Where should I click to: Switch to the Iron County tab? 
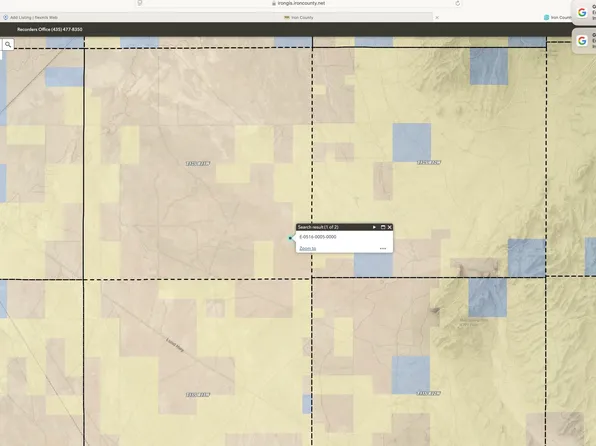point(299,17)
